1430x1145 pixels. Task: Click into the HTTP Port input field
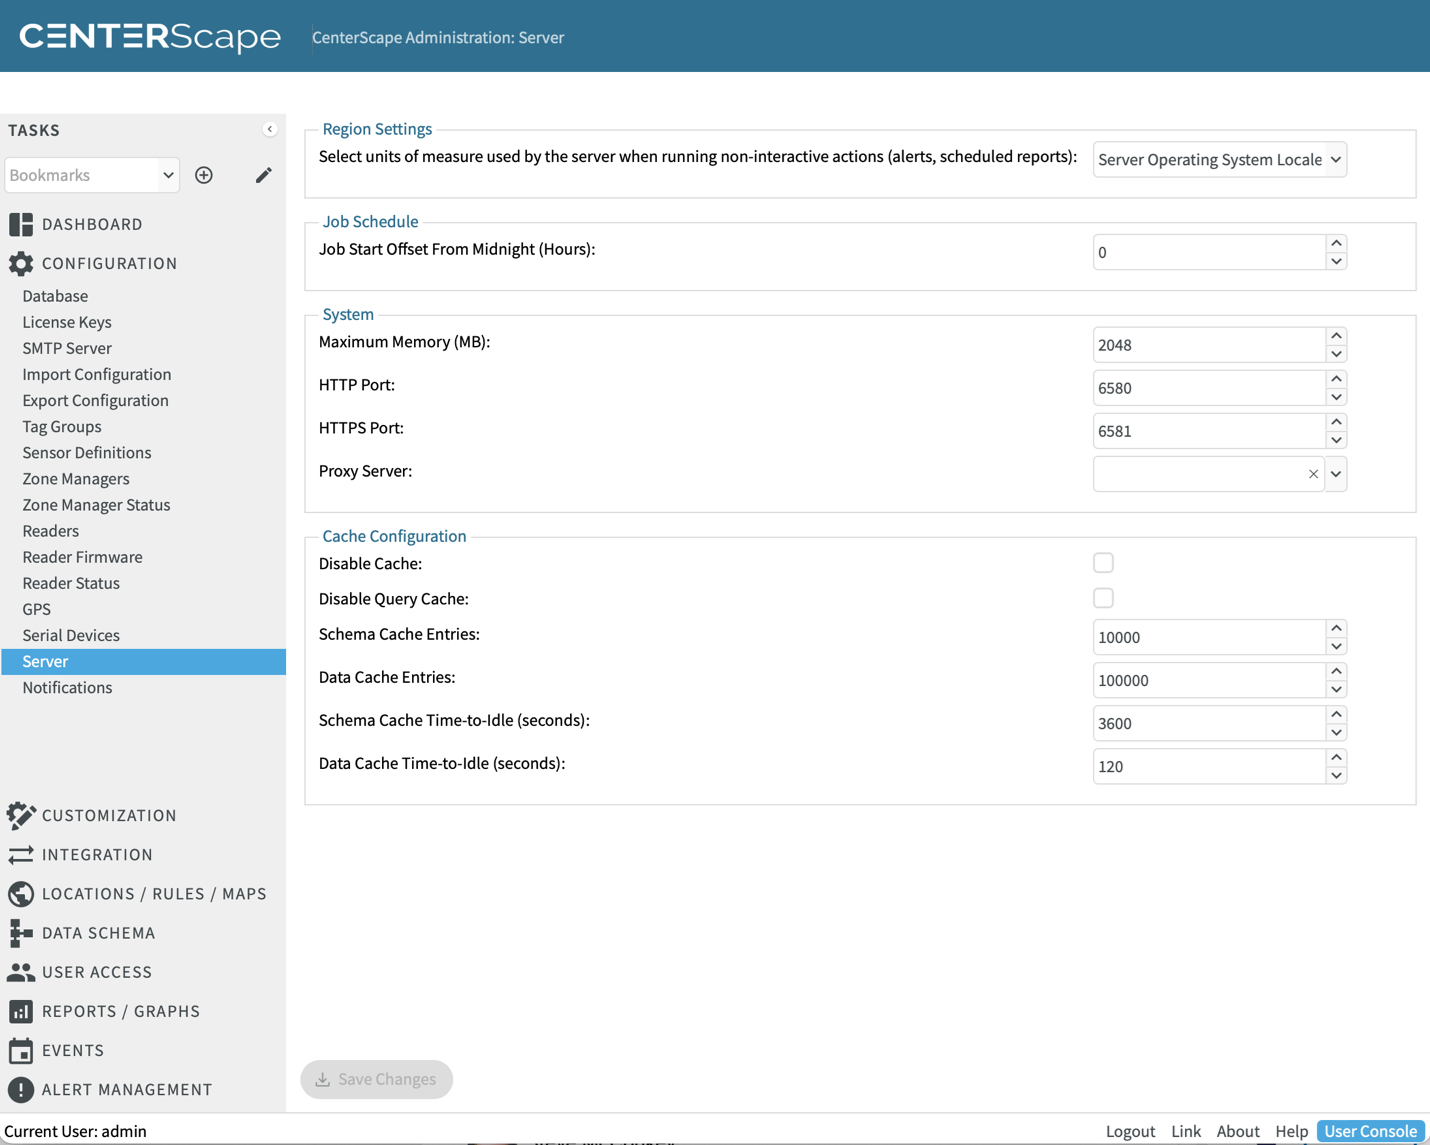pyautogui.click(x=1208, y=388)
